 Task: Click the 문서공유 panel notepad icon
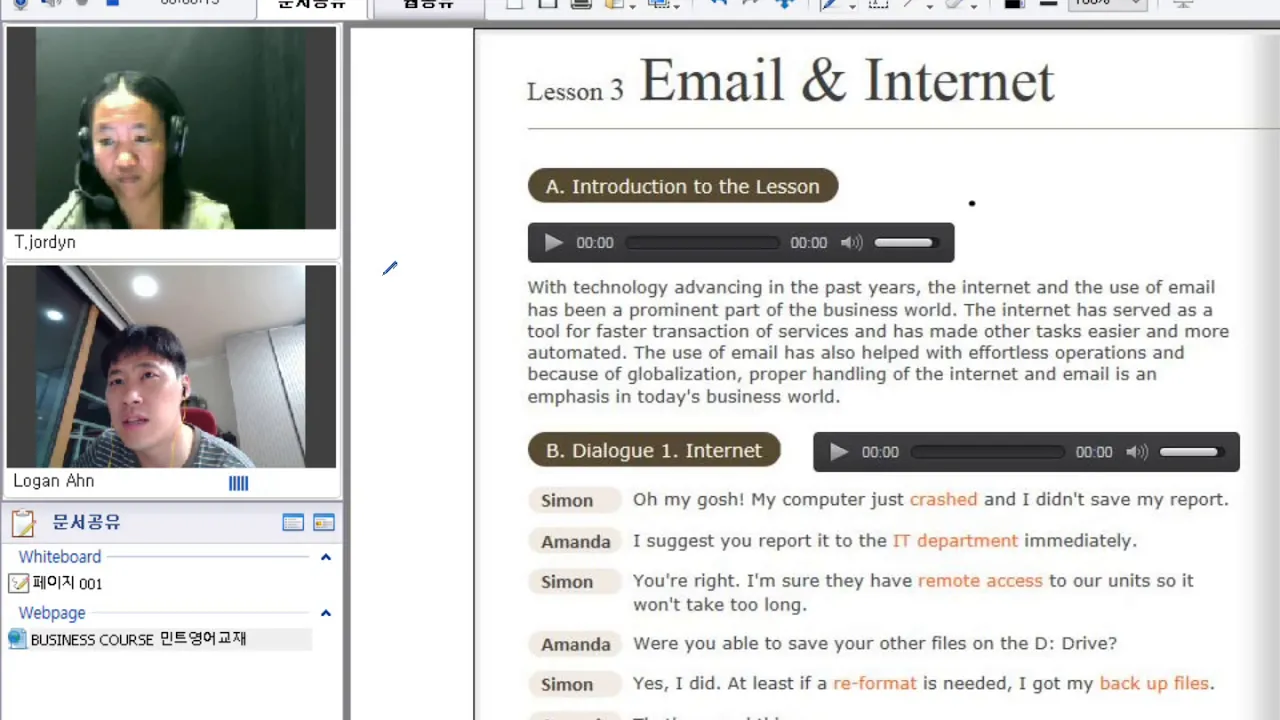23,523
